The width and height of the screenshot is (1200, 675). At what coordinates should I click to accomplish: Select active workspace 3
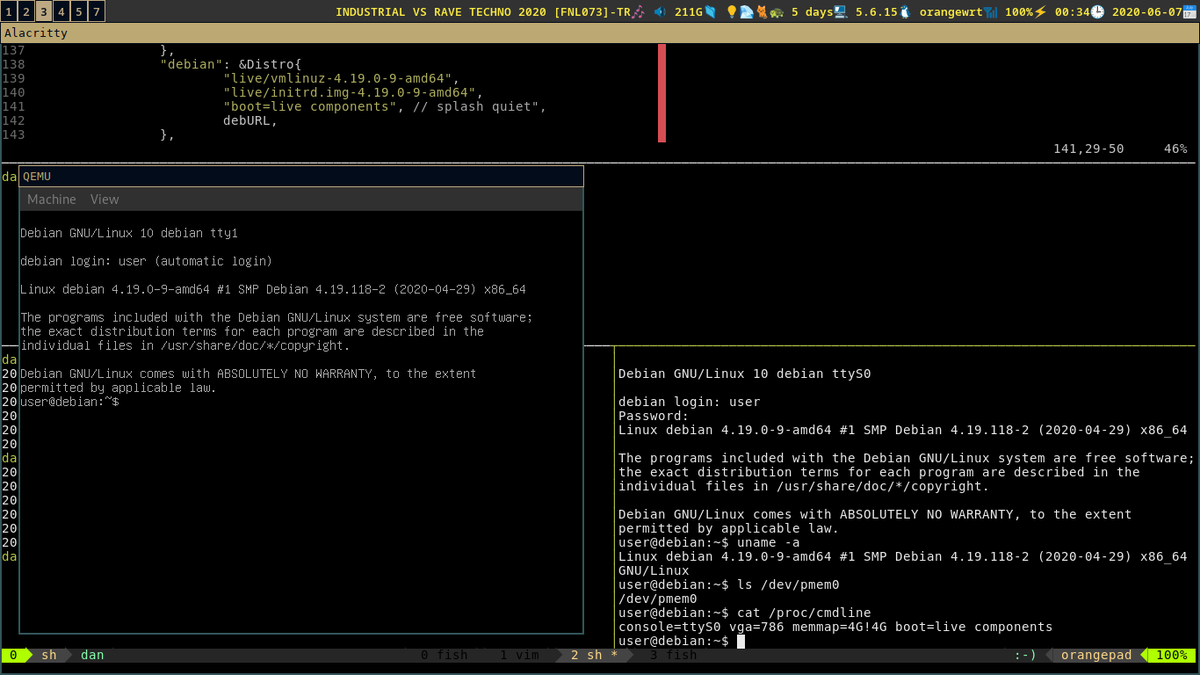44,12
